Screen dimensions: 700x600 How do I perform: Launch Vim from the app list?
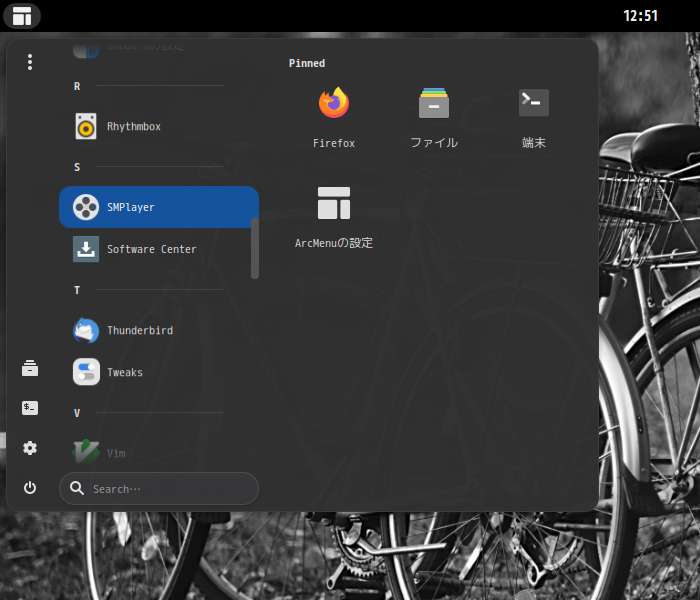pos(159,453)
